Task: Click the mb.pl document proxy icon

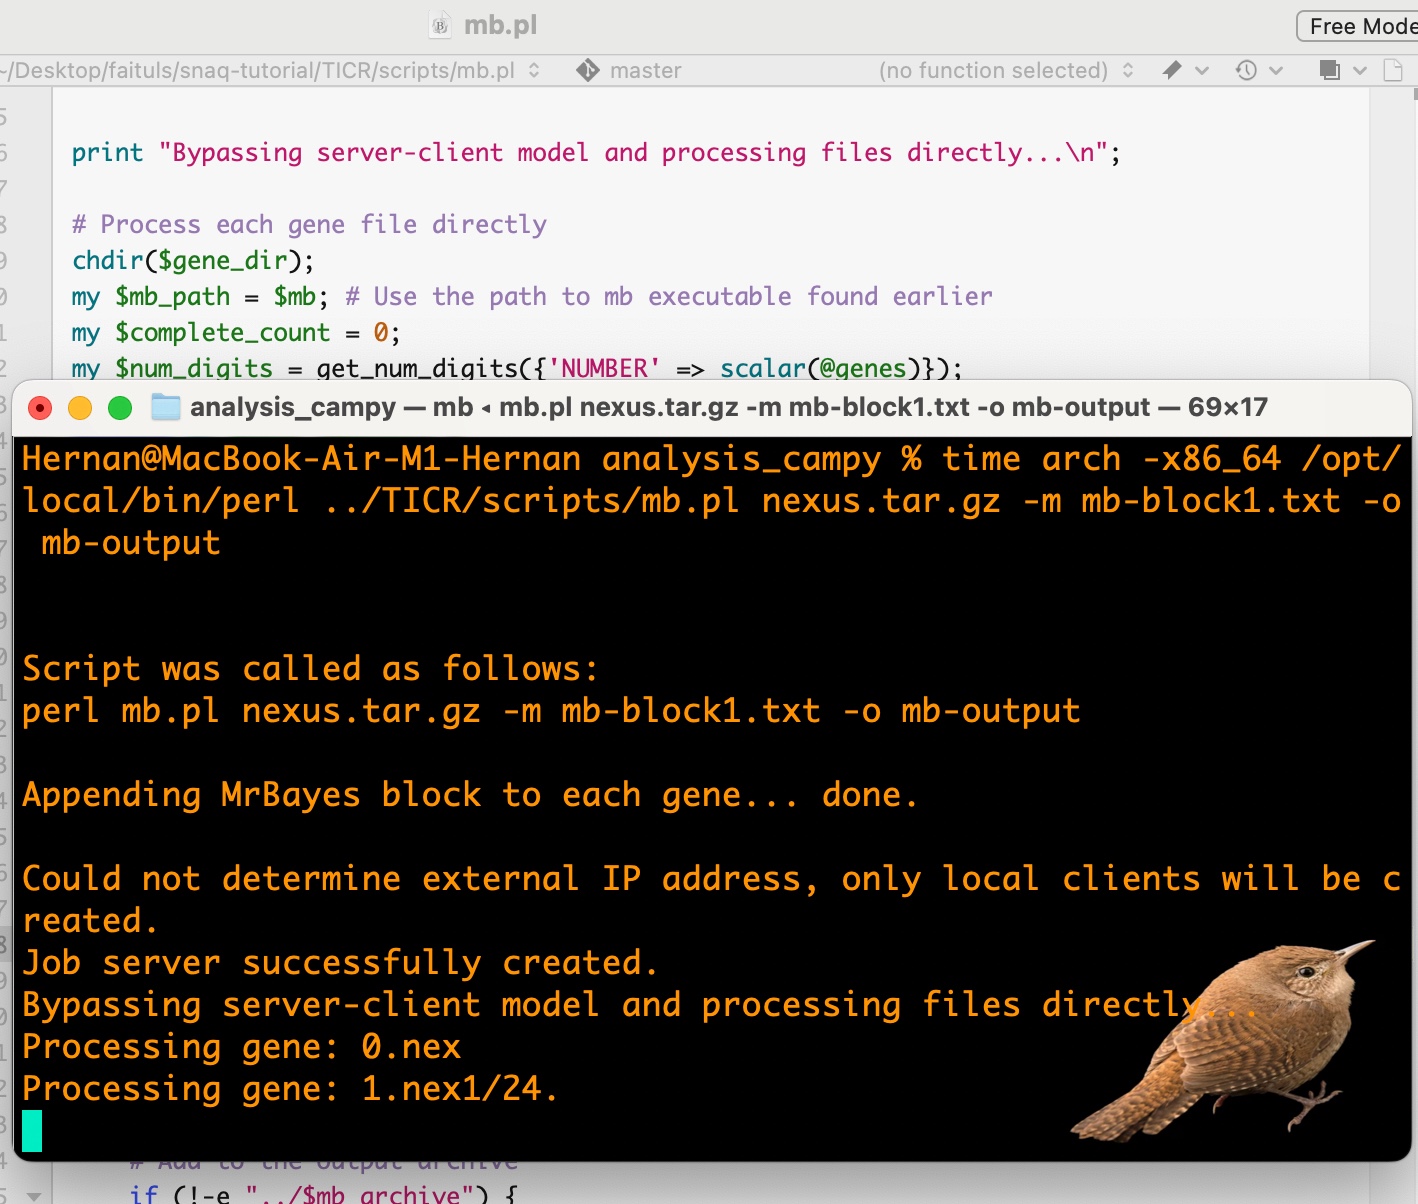Action: (x=440, y=26)
